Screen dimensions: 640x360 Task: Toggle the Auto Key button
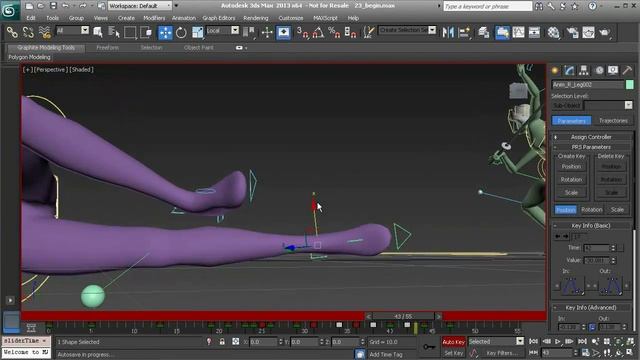point(453,342)
